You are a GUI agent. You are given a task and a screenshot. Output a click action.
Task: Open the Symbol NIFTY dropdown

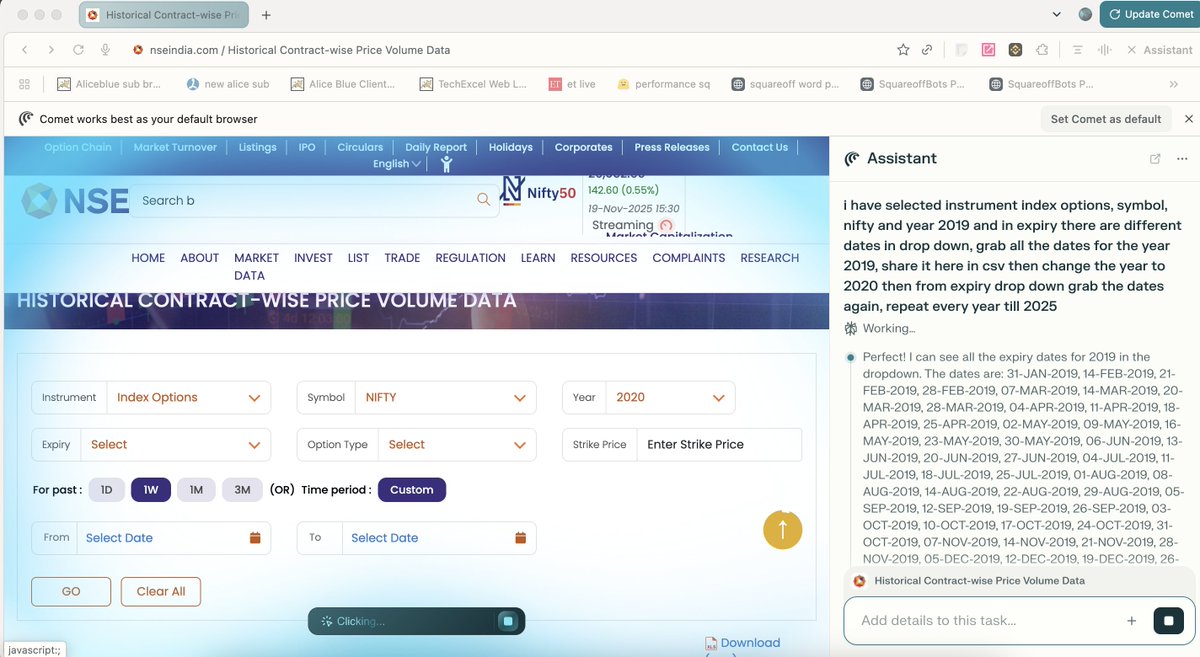[x=446, y=397]
